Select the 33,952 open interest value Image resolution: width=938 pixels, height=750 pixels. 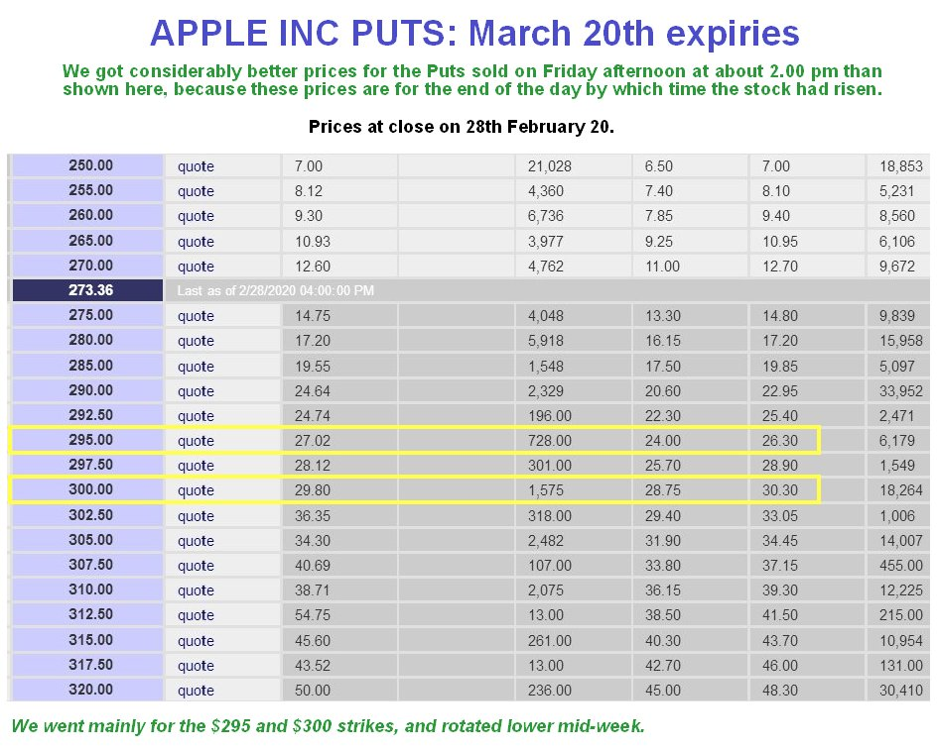(x=901, y=391)
